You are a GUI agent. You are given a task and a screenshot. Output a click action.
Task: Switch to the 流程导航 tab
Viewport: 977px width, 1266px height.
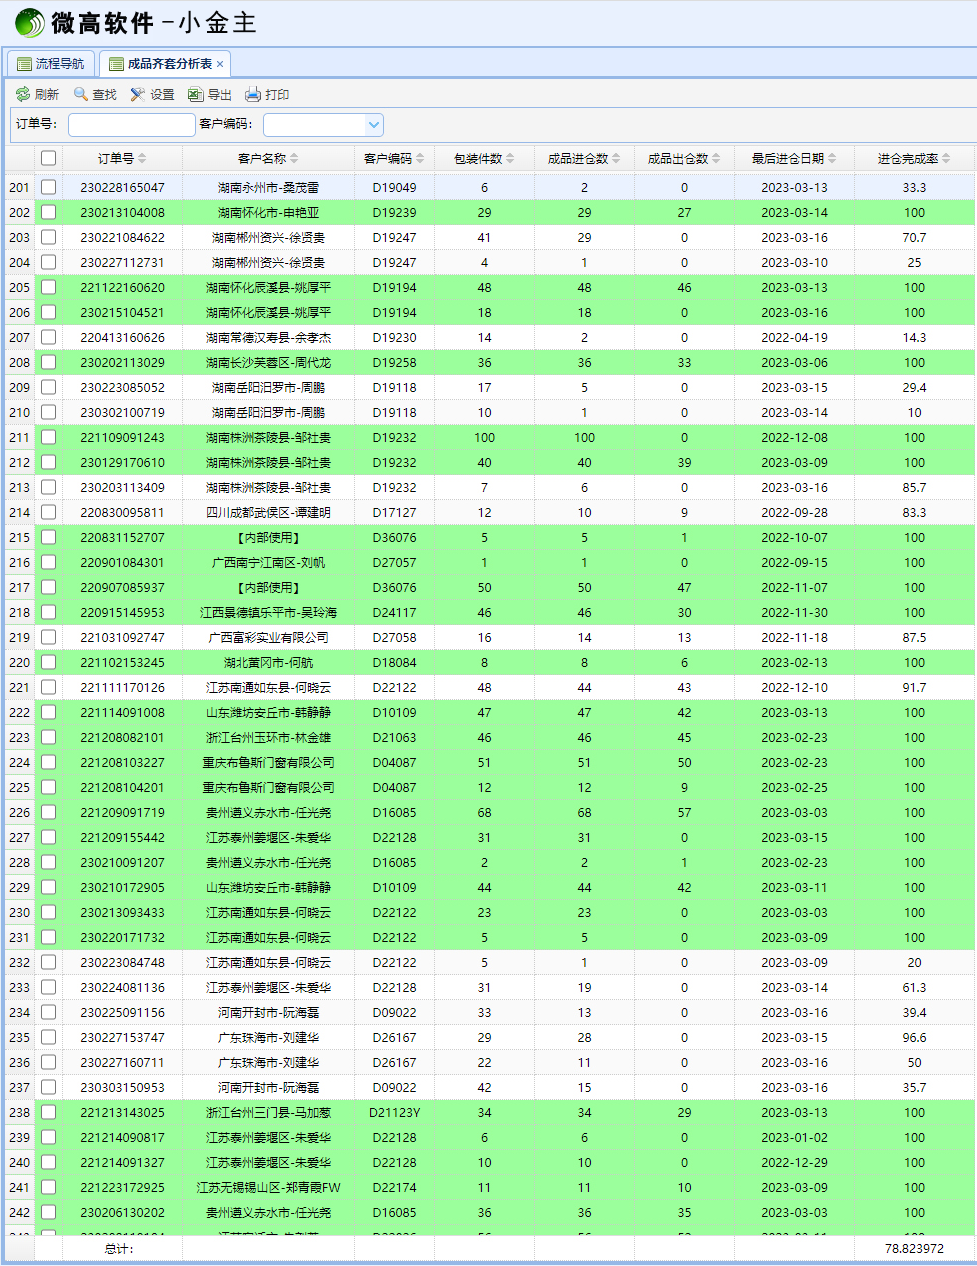51,64
